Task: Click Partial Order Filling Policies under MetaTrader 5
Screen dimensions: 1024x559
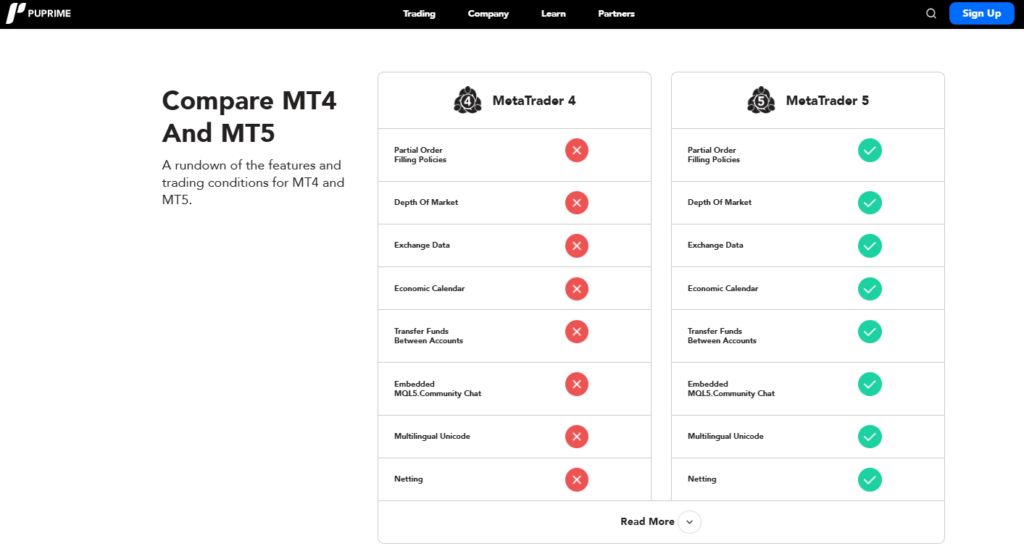Action: click(713, 155)
